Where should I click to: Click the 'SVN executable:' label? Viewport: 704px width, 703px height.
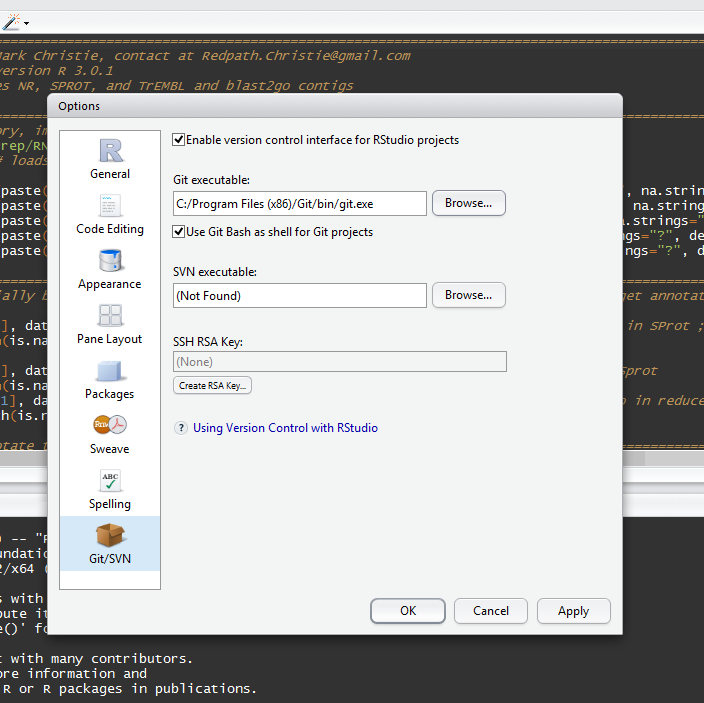coord(215,272)
